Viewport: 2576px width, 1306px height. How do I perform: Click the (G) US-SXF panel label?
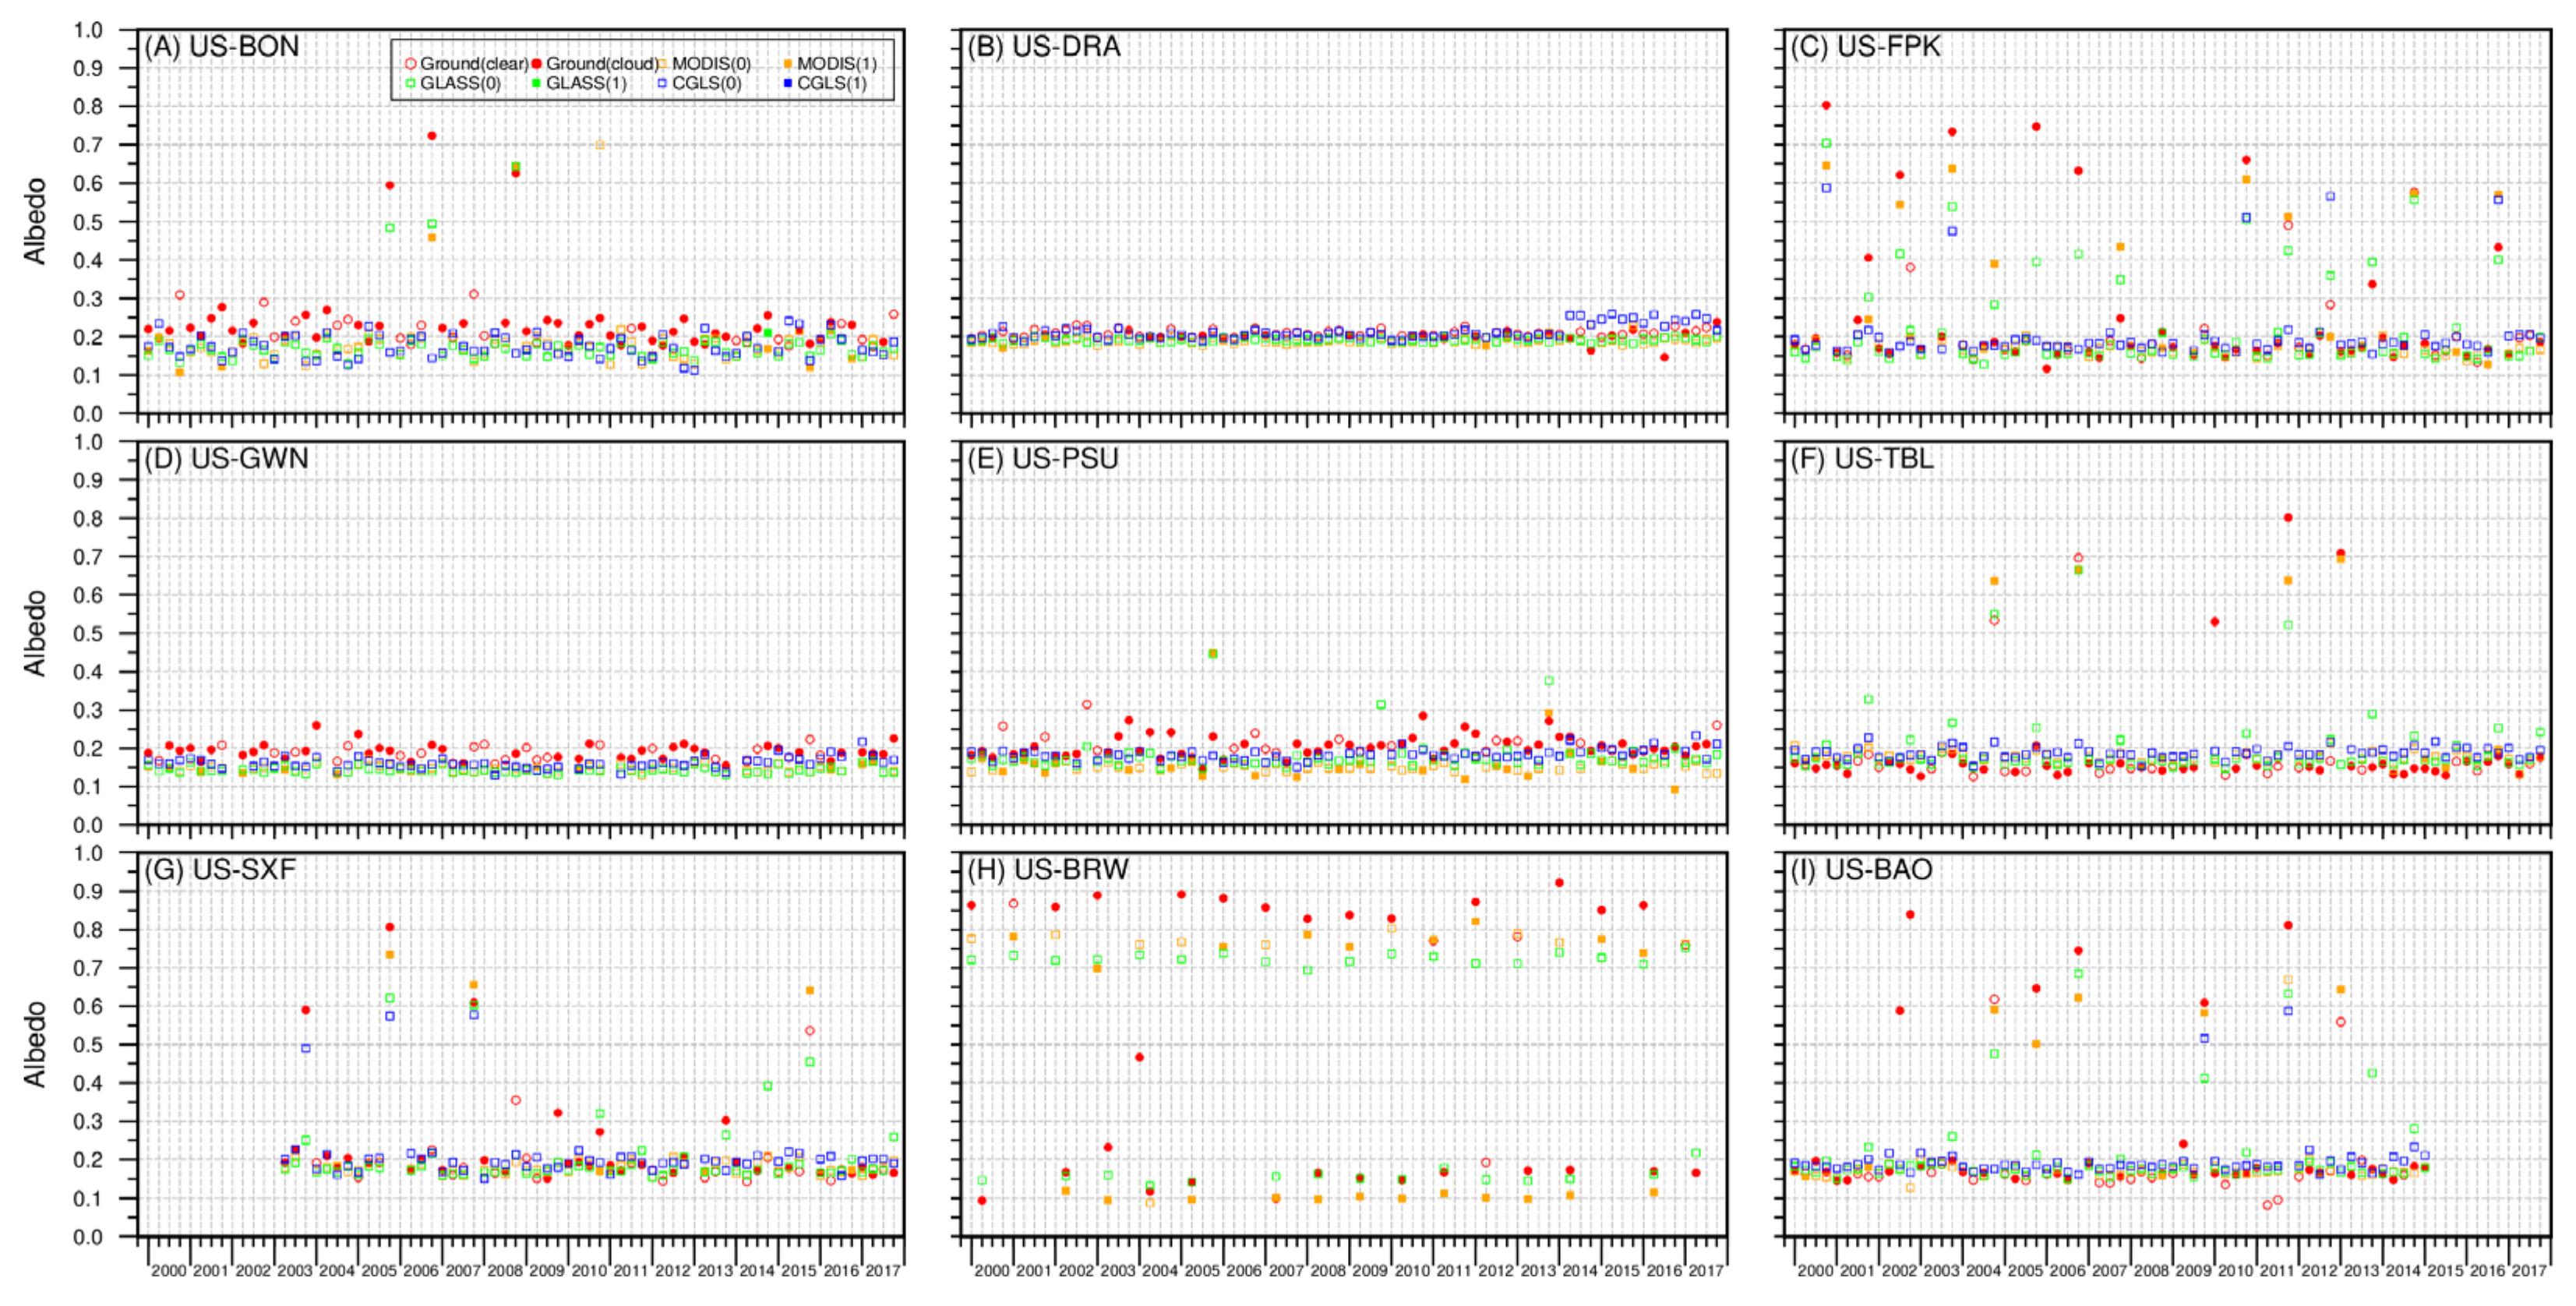[221, 870]
